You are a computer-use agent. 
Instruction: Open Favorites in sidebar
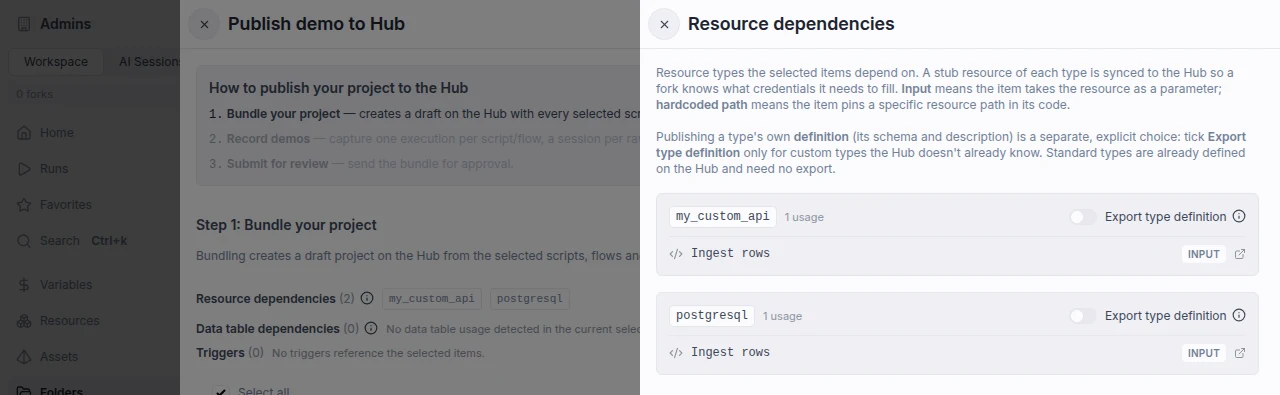click(x=90, y=205)
